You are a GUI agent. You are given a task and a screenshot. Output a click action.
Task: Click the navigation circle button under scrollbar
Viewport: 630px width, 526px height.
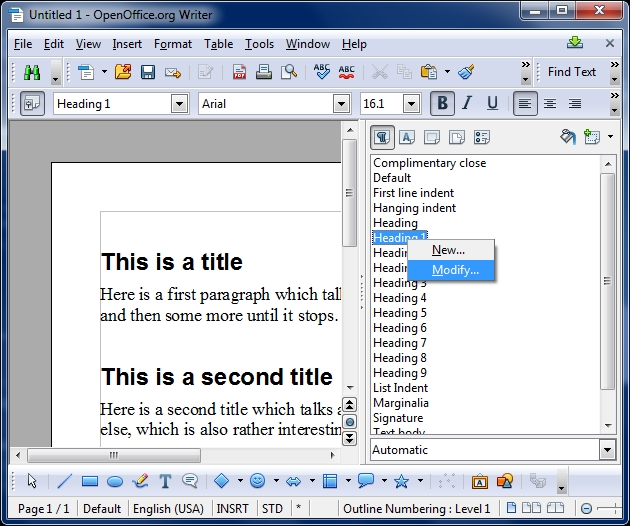coord(350,422)
